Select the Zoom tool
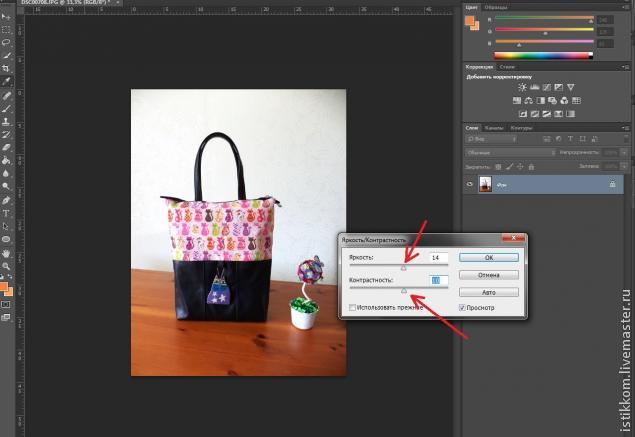Image resolution: width=635 pixels, height=437 pixels. [x=7, y=267]
